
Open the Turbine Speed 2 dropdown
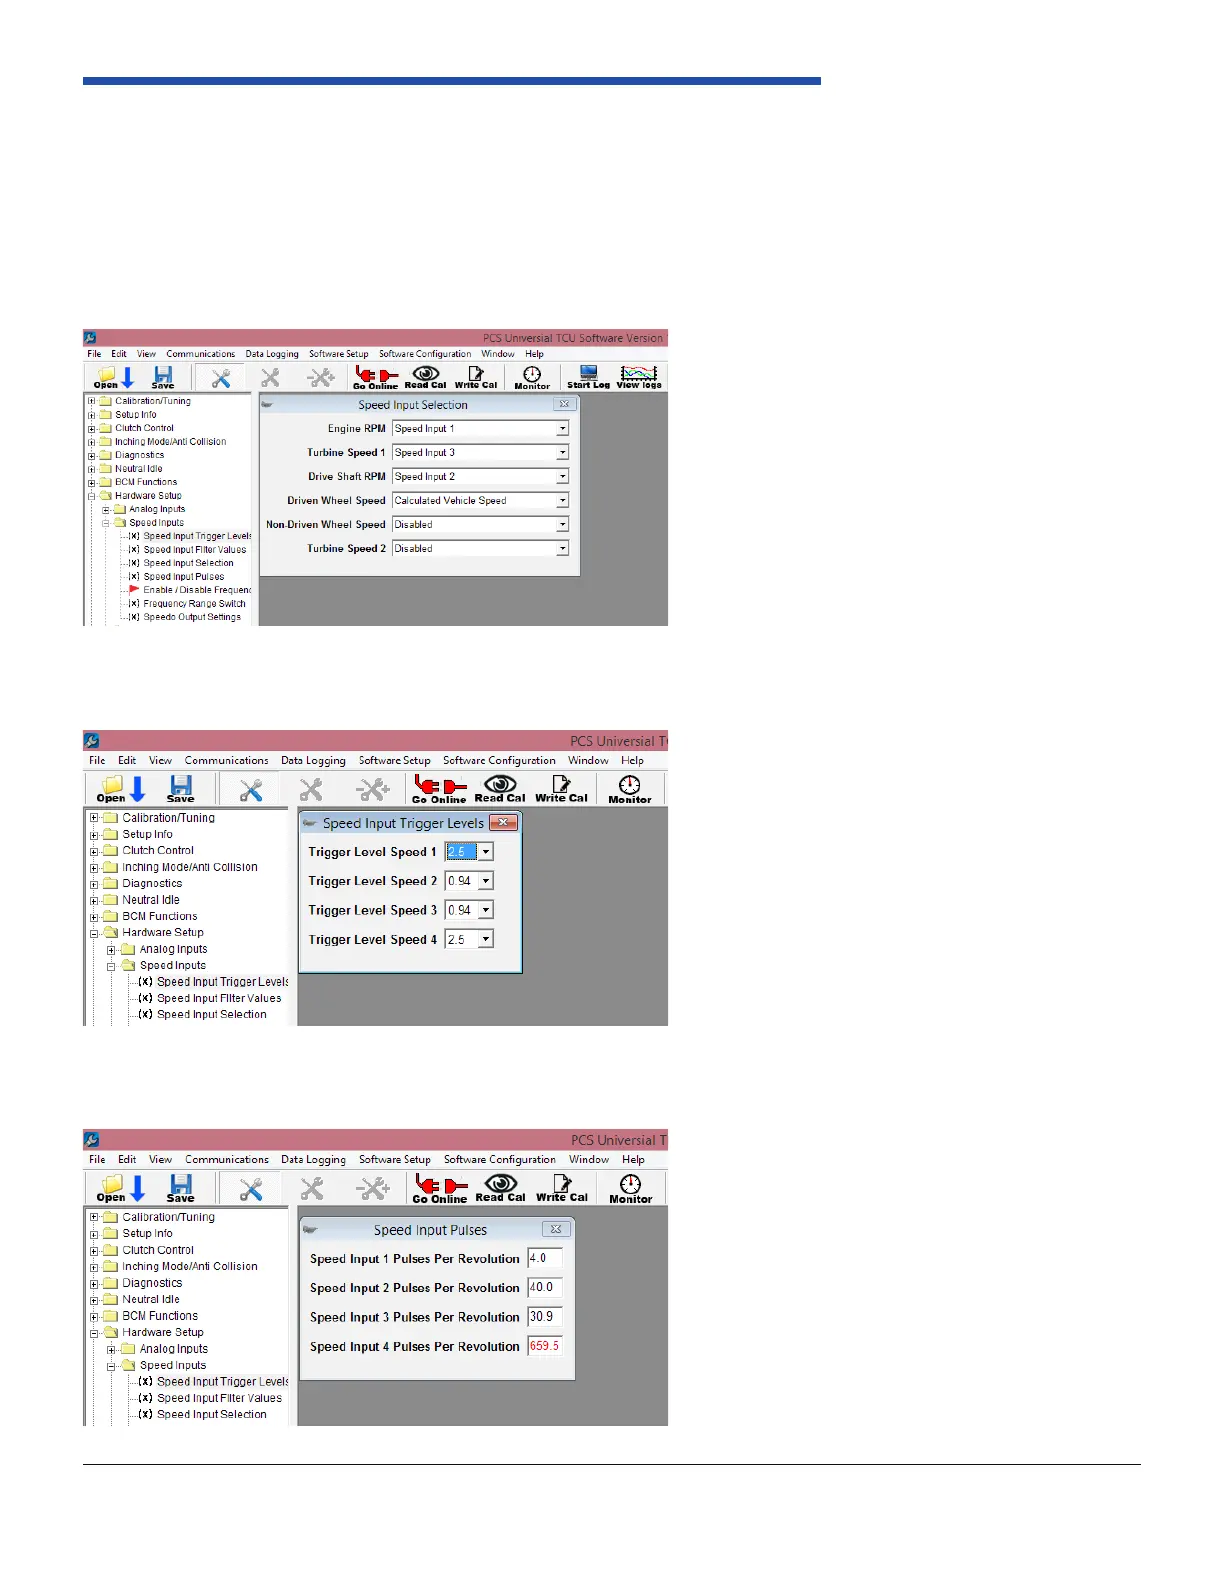coord(562,549)
